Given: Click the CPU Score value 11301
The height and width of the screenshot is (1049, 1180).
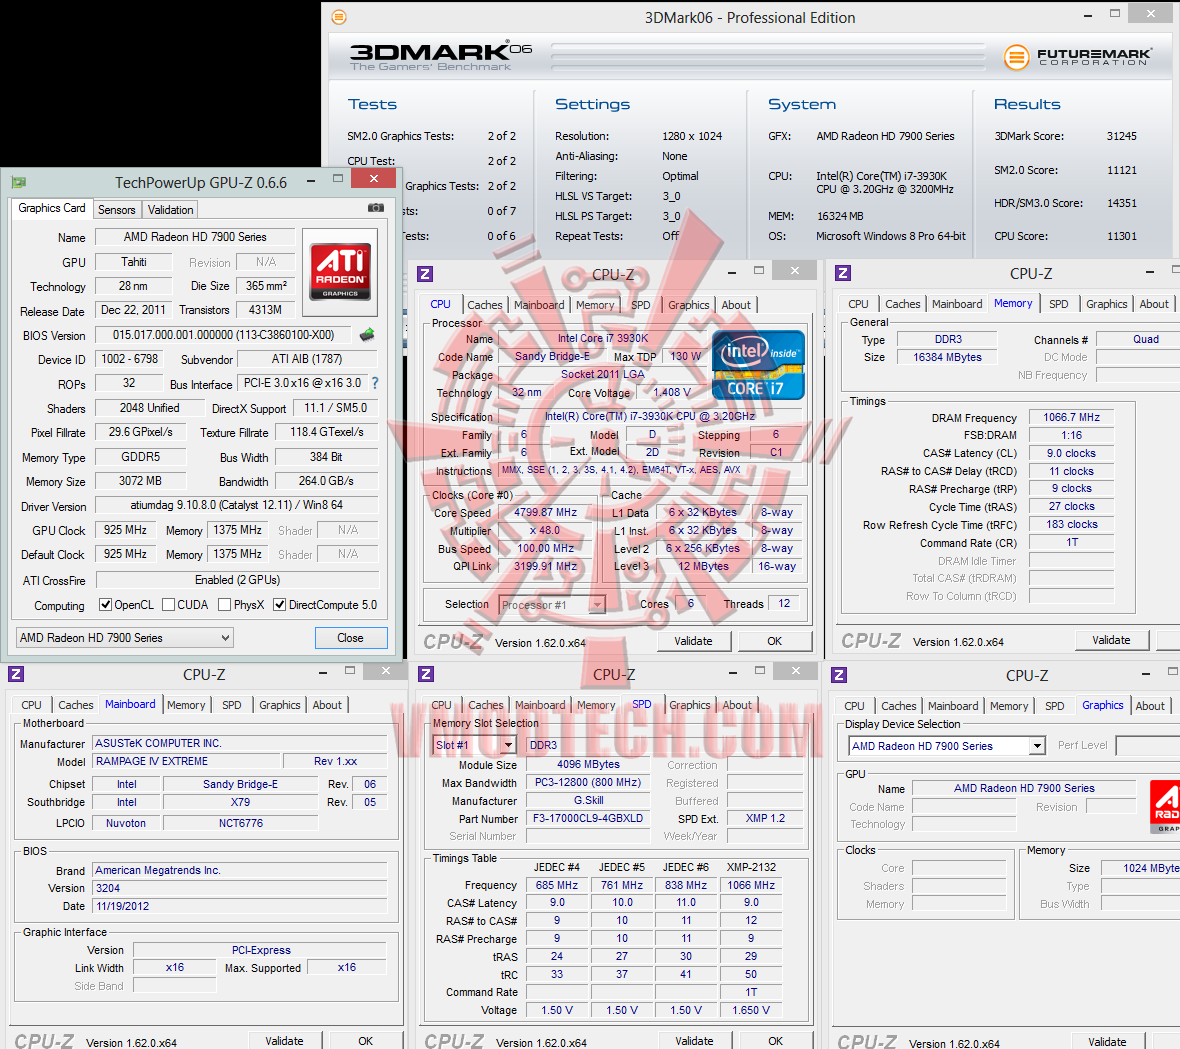Looking at the screenshot, I should tap(1121, 236).
